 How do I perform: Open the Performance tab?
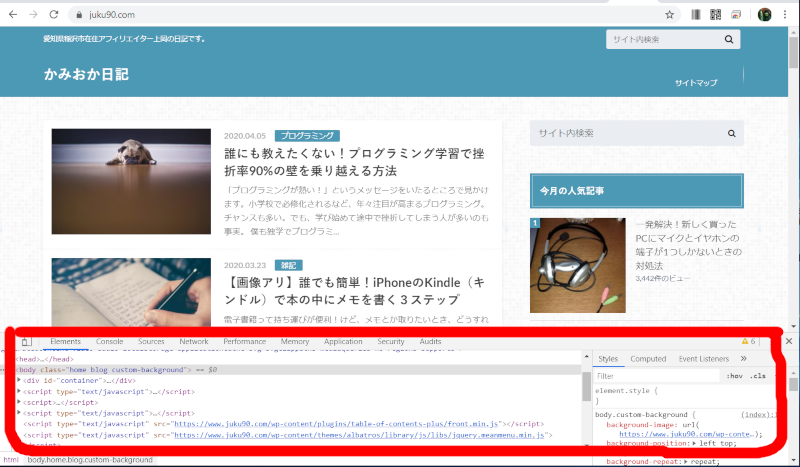pyautogui.click(x=244, y=341)
